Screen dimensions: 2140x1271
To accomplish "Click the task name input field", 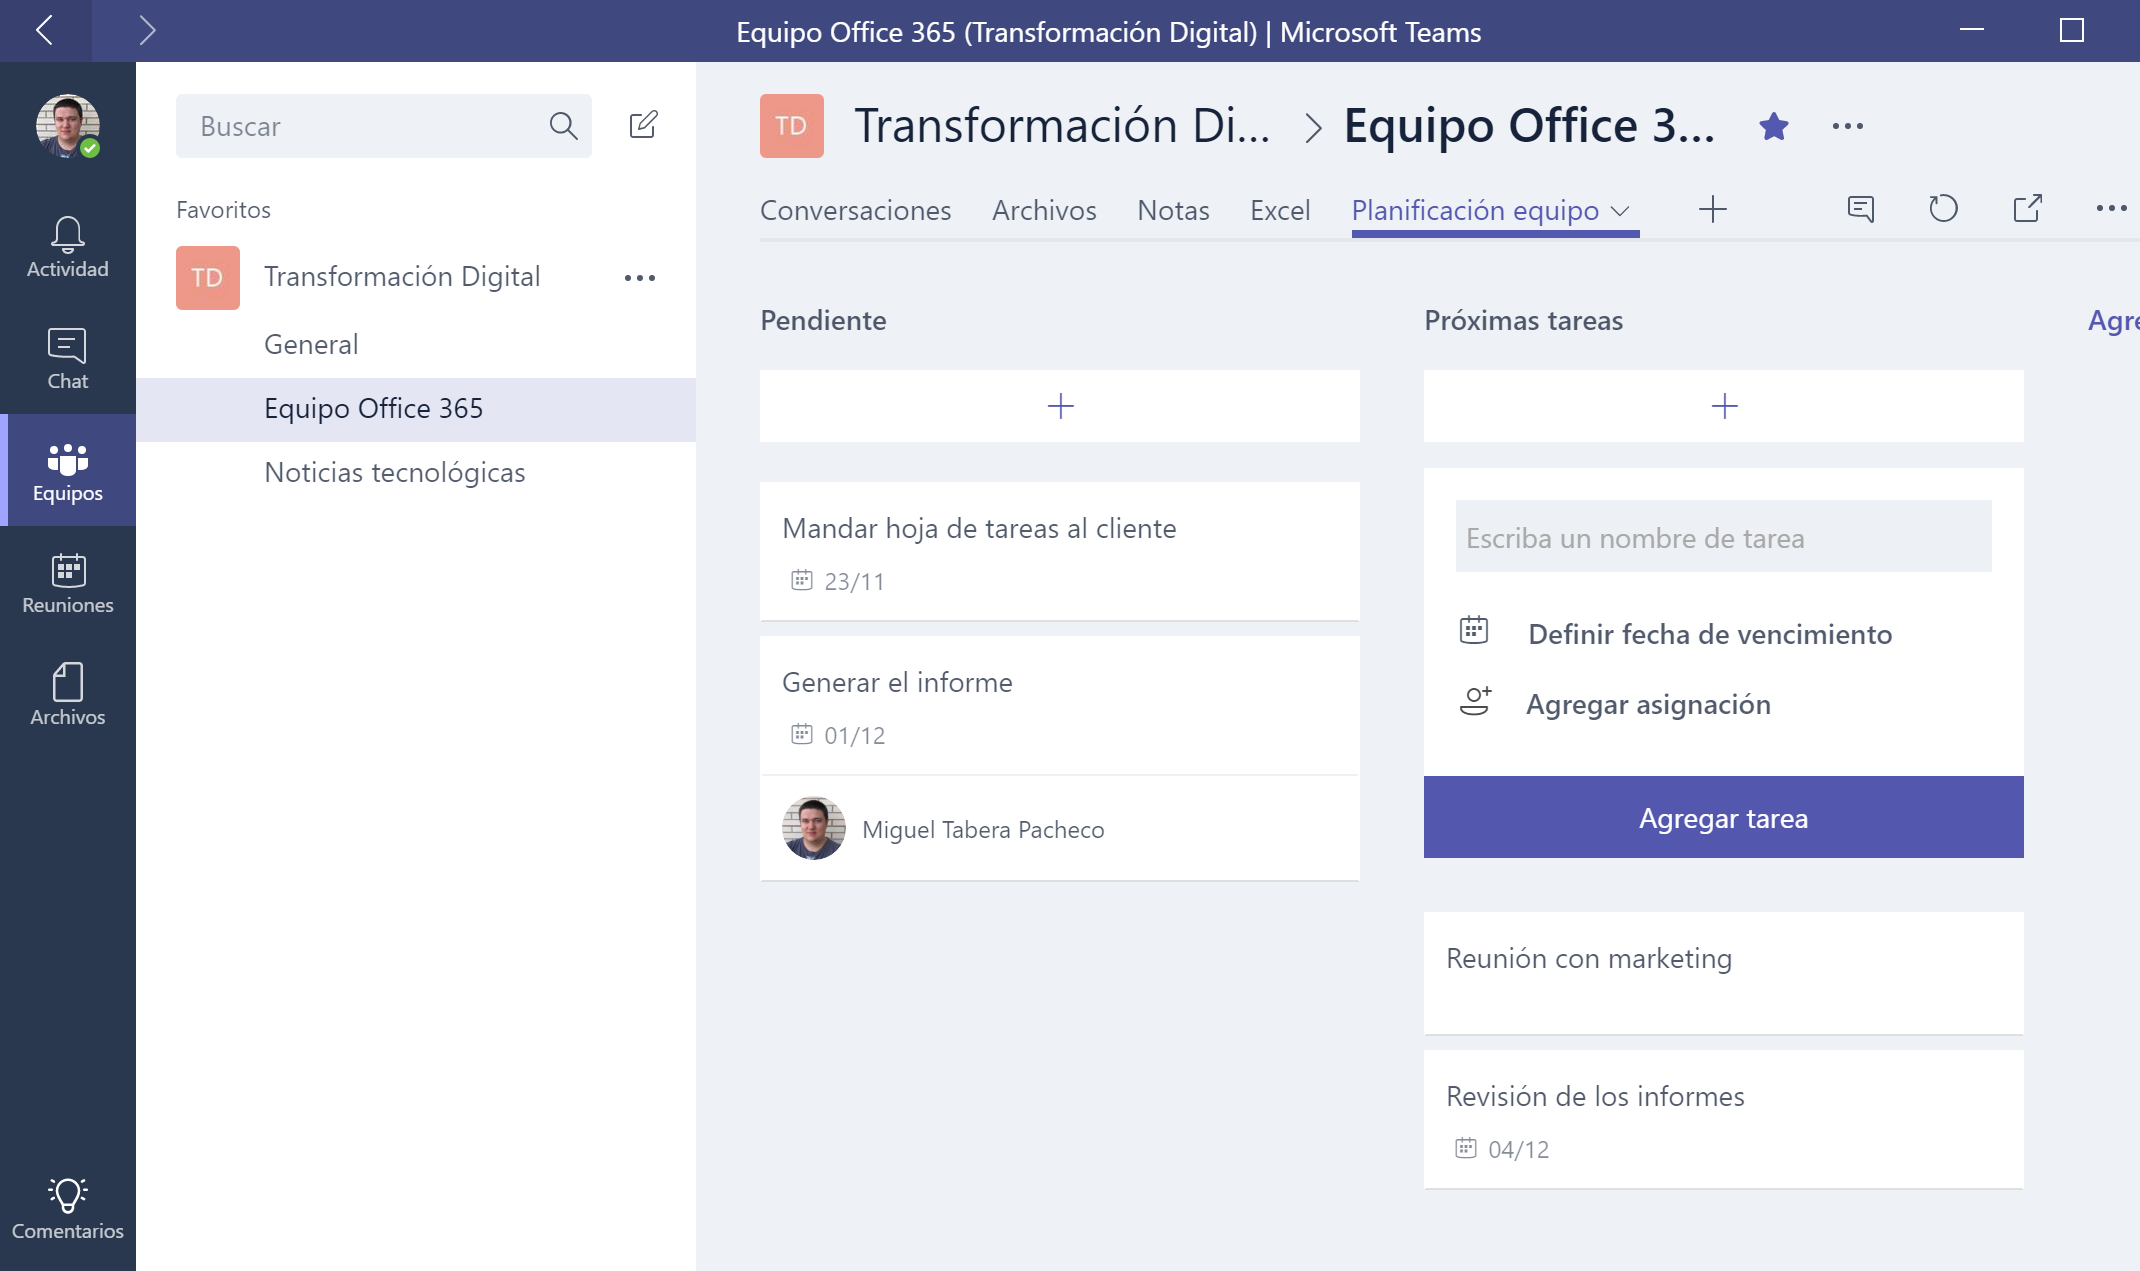I will [x=1723, y=537].
